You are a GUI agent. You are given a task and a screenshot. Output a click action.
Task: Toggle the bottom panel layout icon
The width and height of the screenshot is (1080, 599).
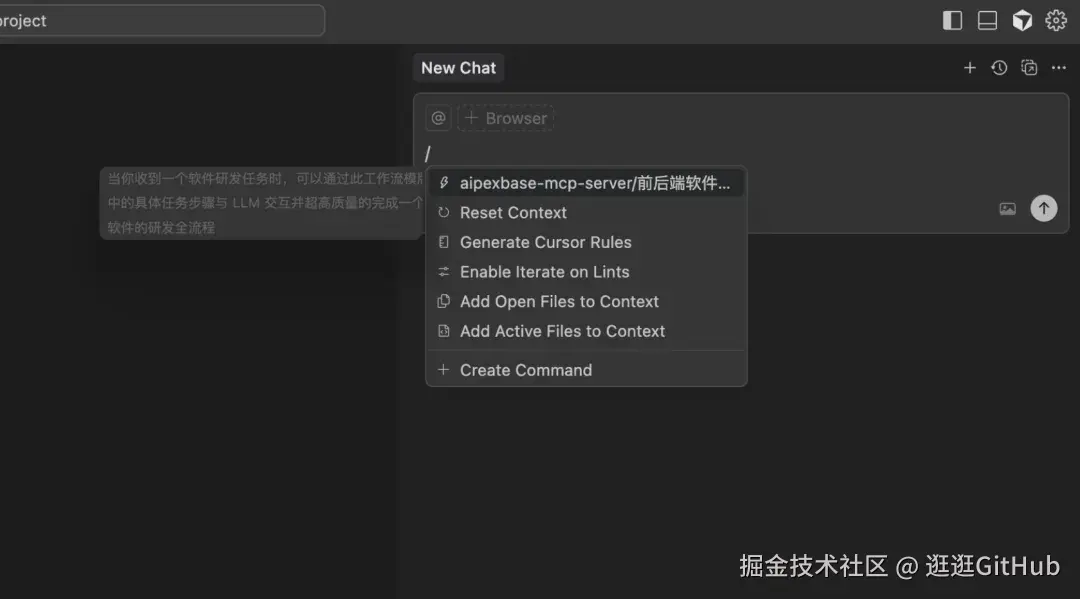[987, 19]
